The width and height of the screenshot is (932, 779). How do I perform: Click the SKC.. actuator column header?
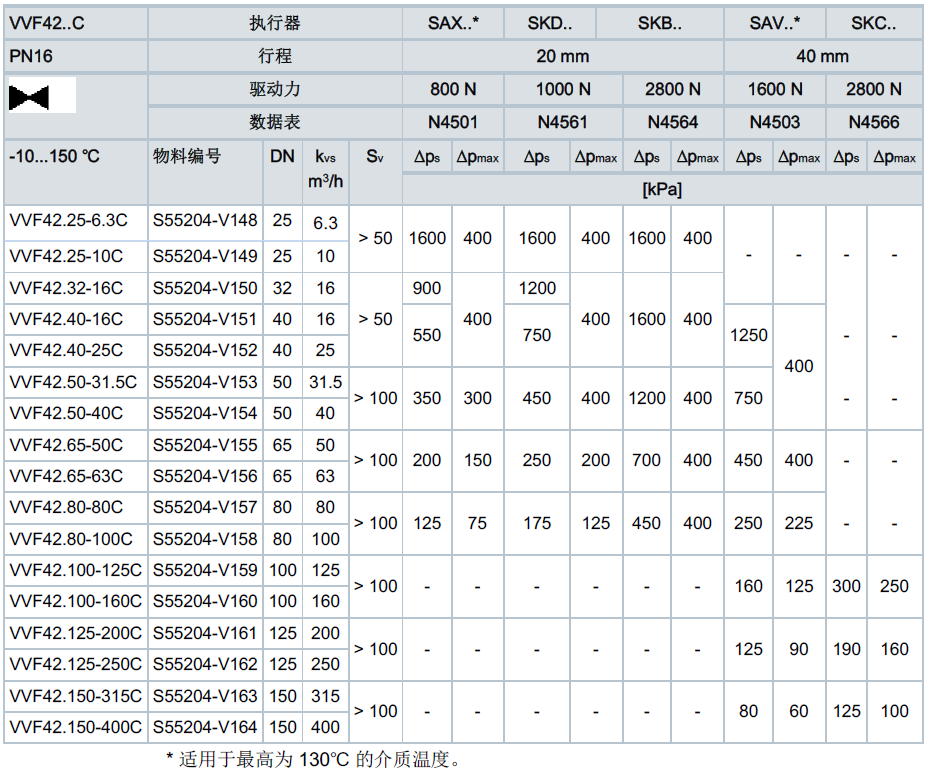coord(873,24)
